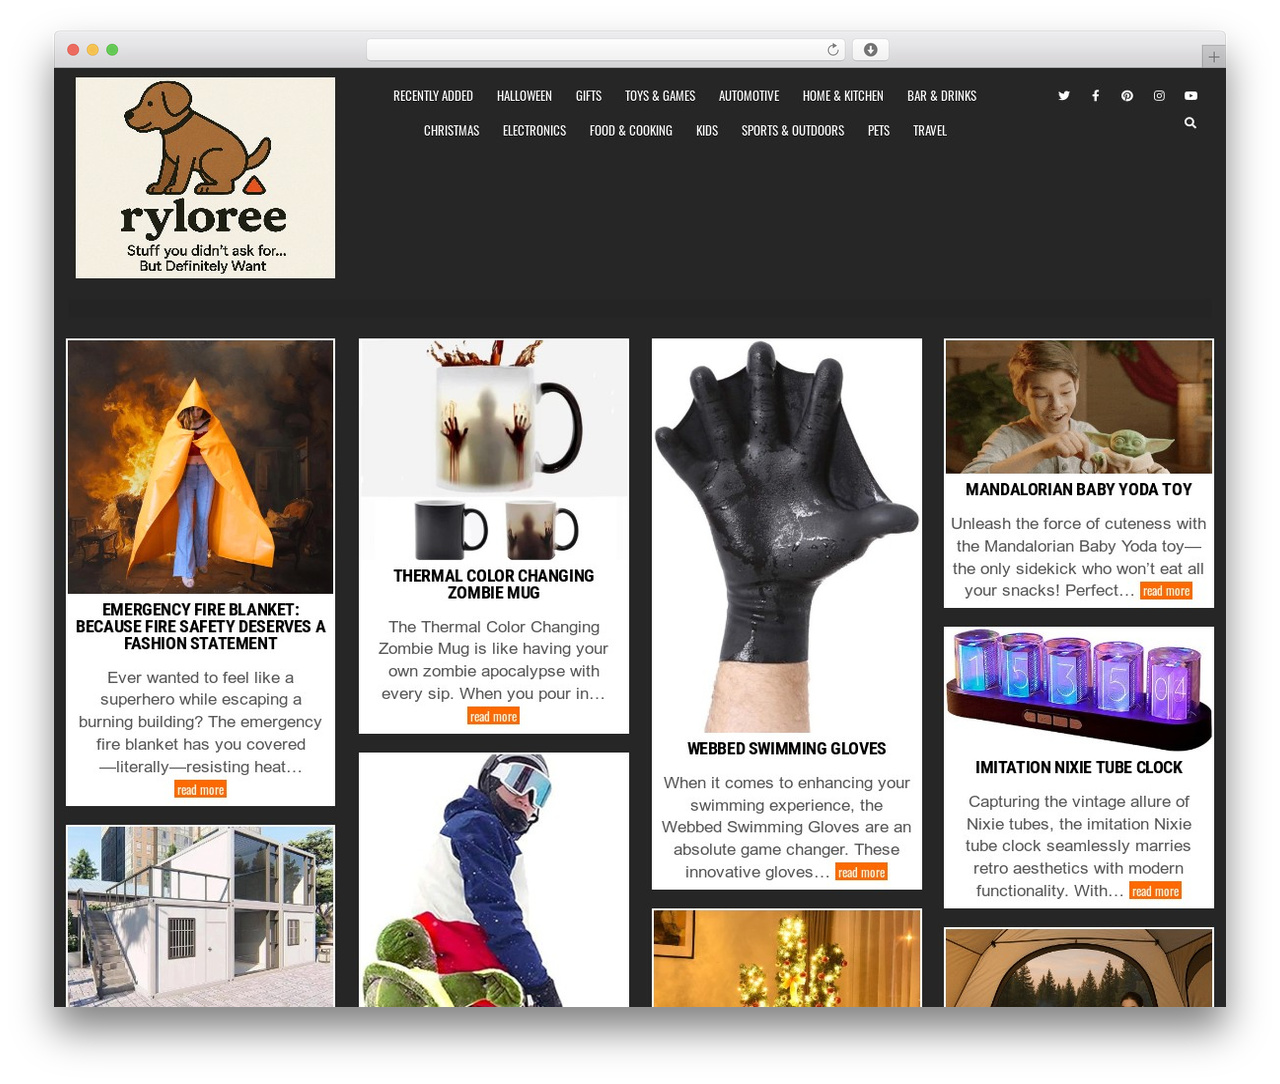Read more about Emergency Fire Blanket
This screenshot has width=1280, height=1084.
201,790
